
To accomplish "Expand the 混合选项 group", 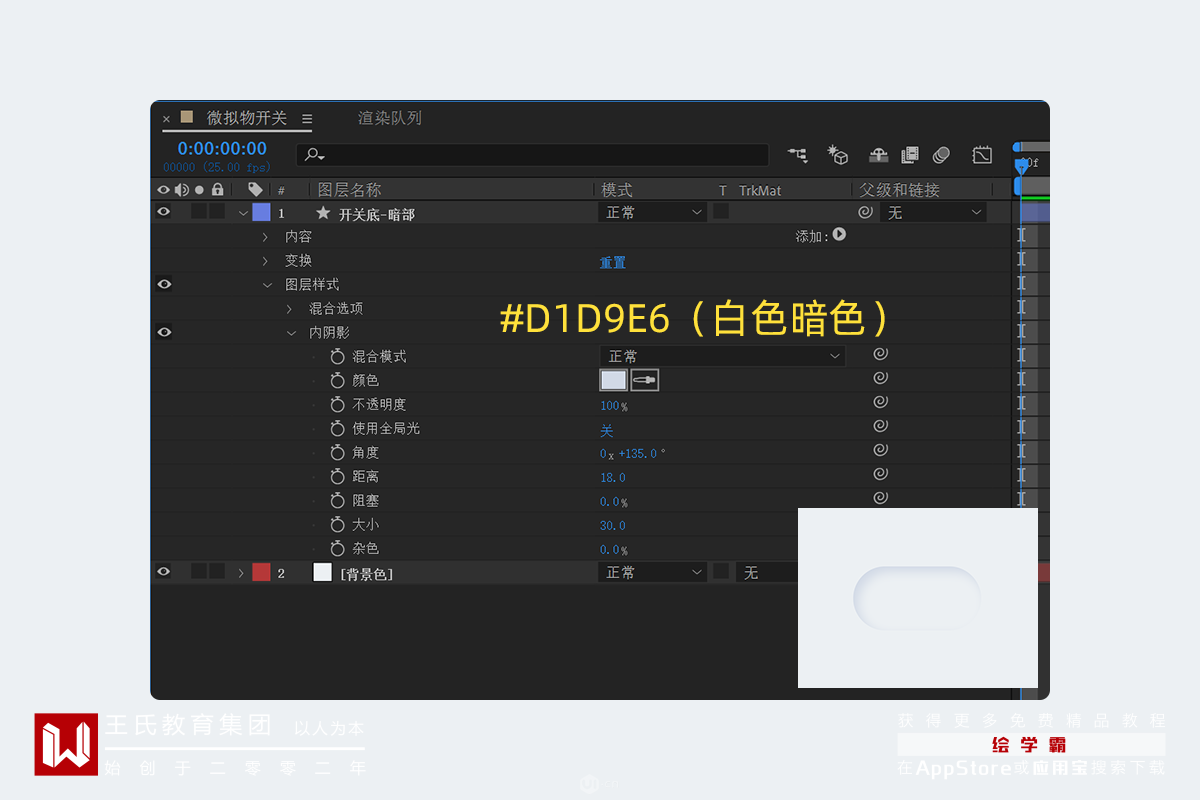I will point(289,309).
